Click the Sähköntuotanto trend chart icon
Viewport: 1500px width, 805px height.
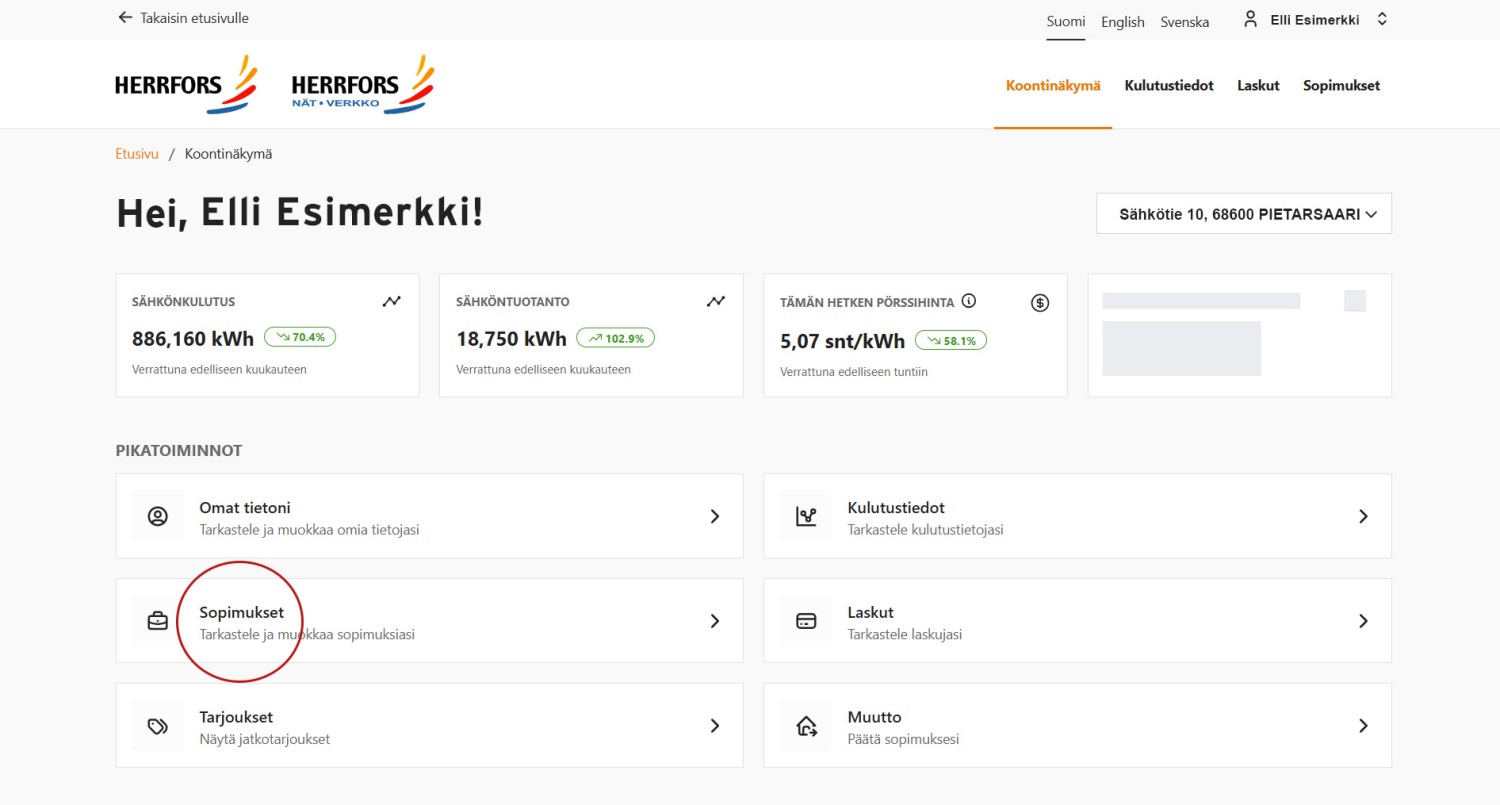click(x=716, y=301)
